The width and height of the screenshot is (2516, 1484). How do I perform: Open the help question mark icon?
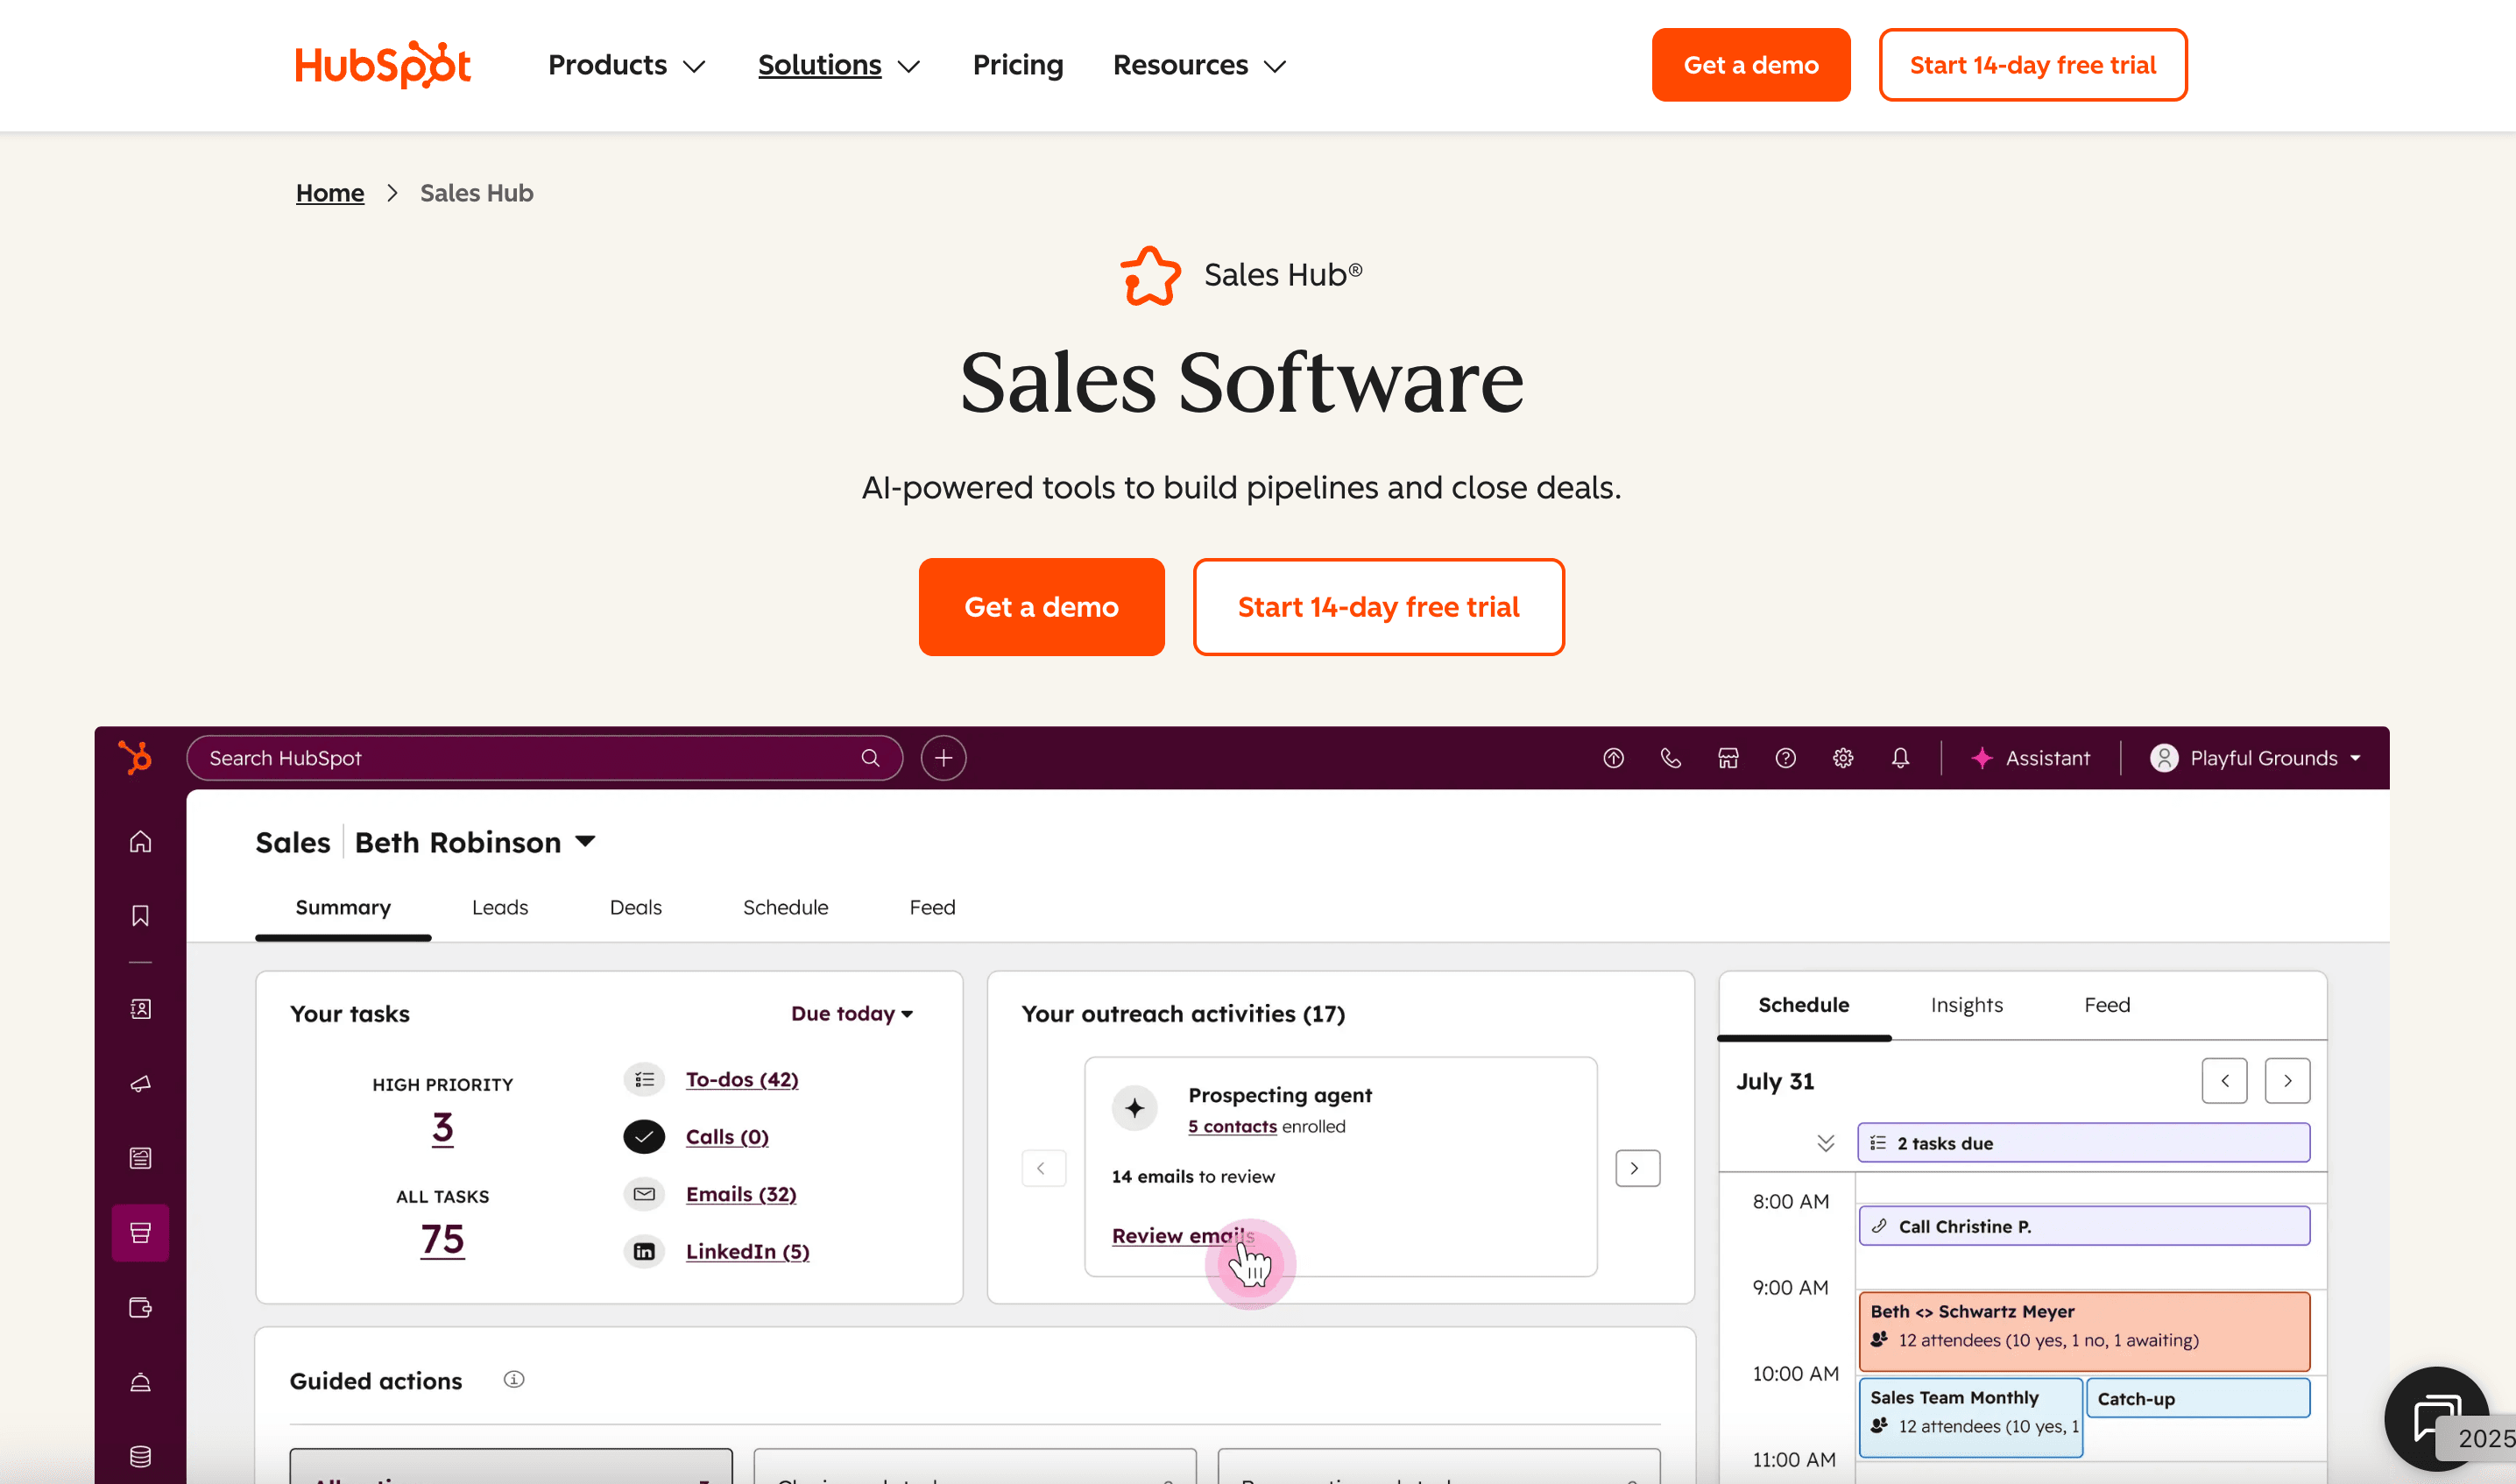click(1786, 758)
